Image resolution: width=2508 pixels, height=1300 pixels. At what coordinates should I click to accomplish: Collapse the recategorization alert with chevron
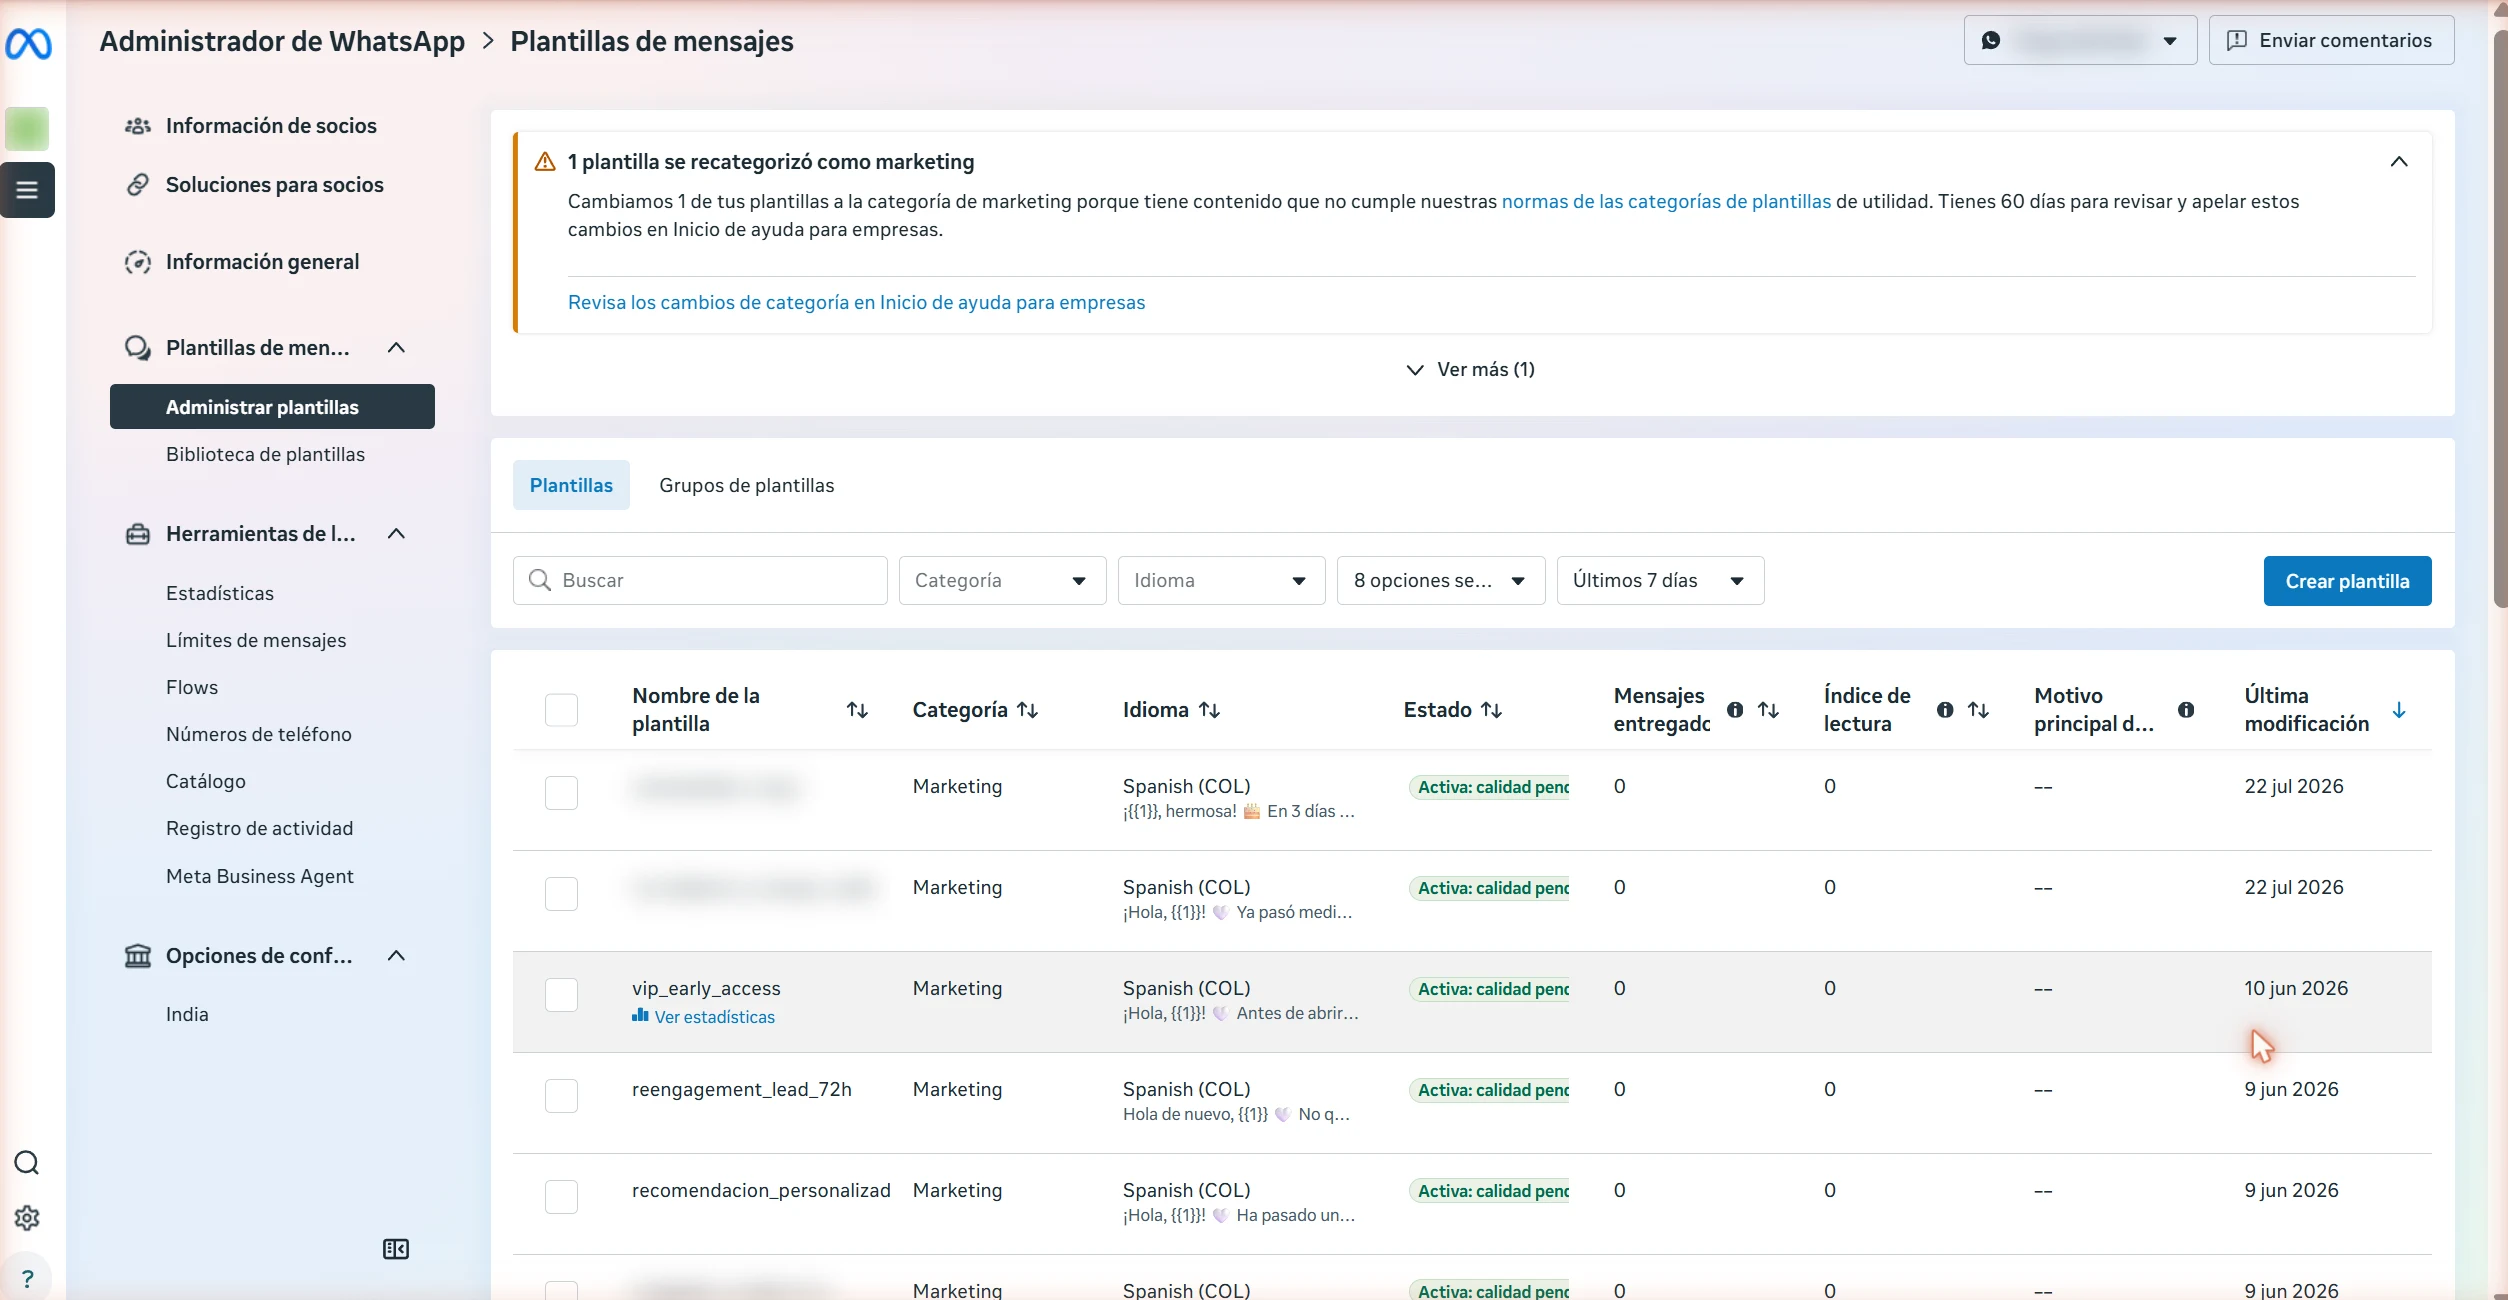(2399, 162)
